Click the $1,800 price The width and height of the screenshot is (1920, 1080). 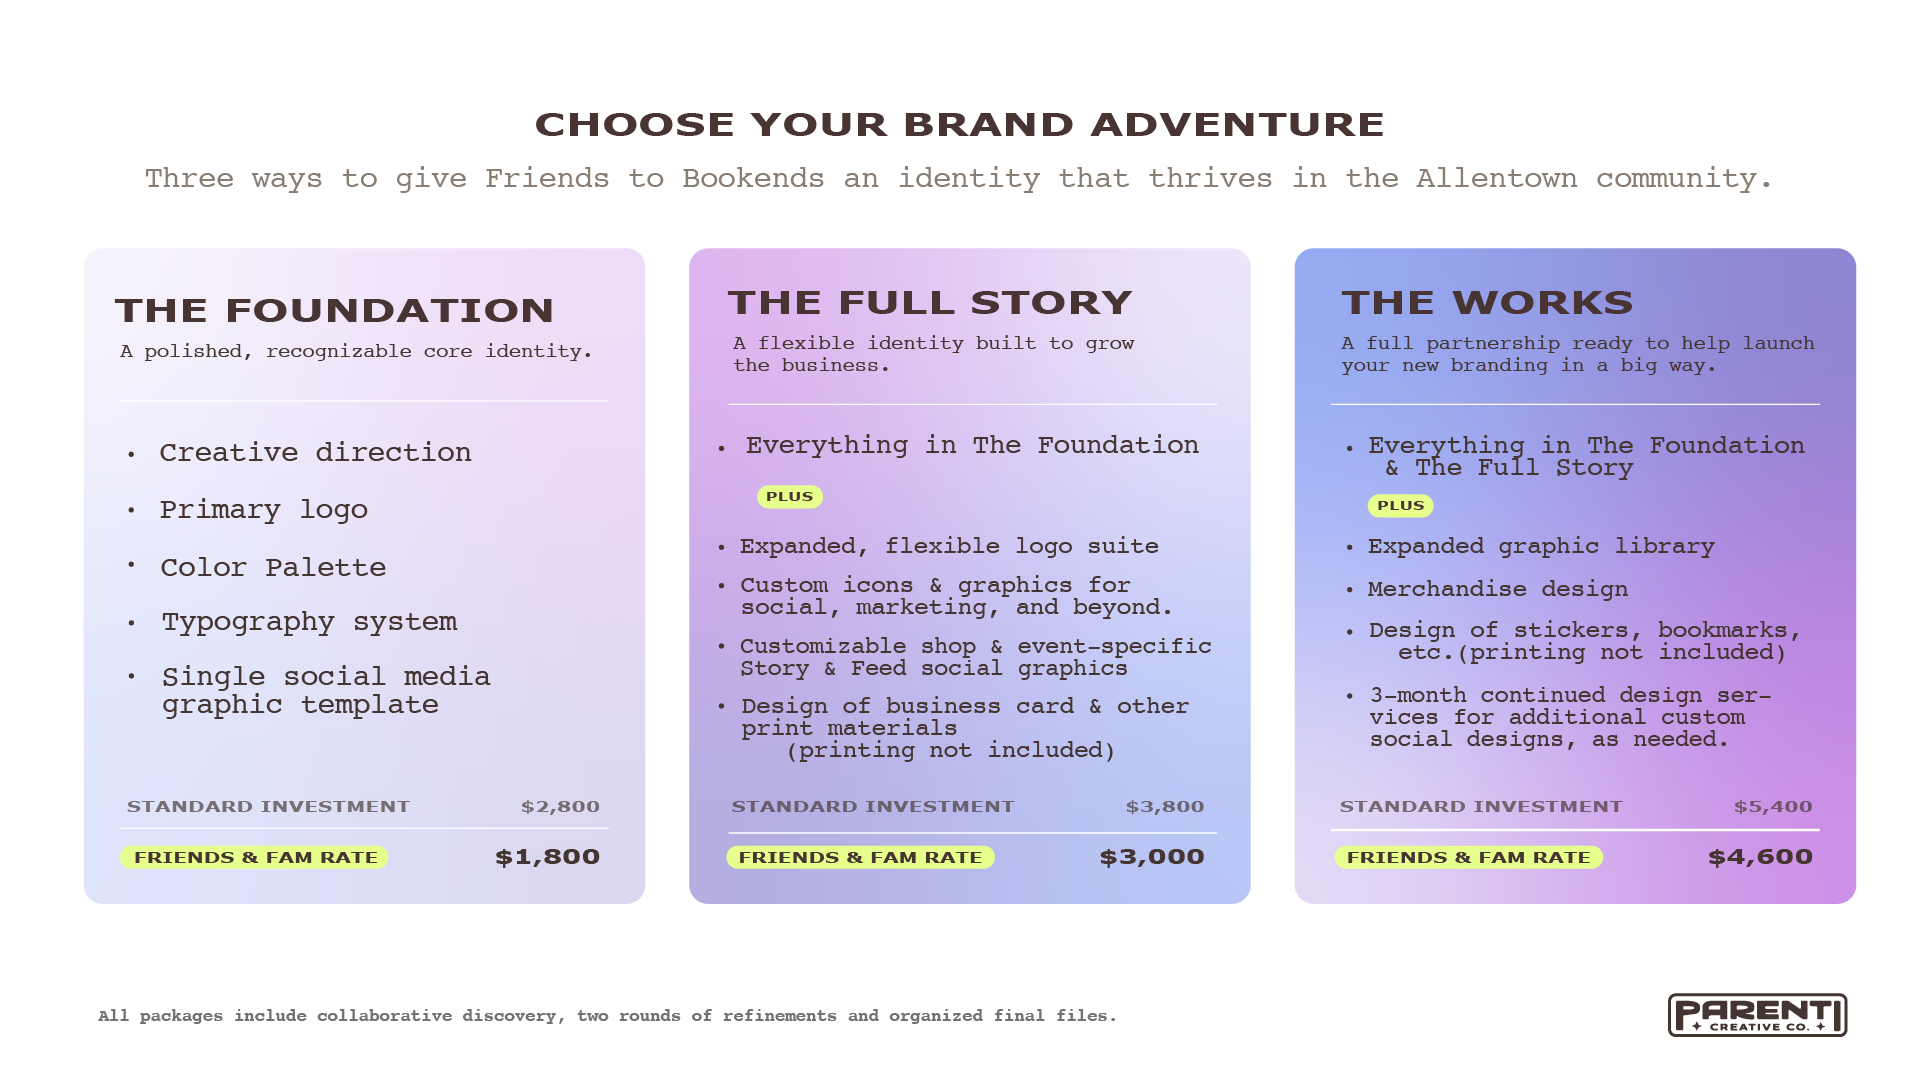[548, 857]
